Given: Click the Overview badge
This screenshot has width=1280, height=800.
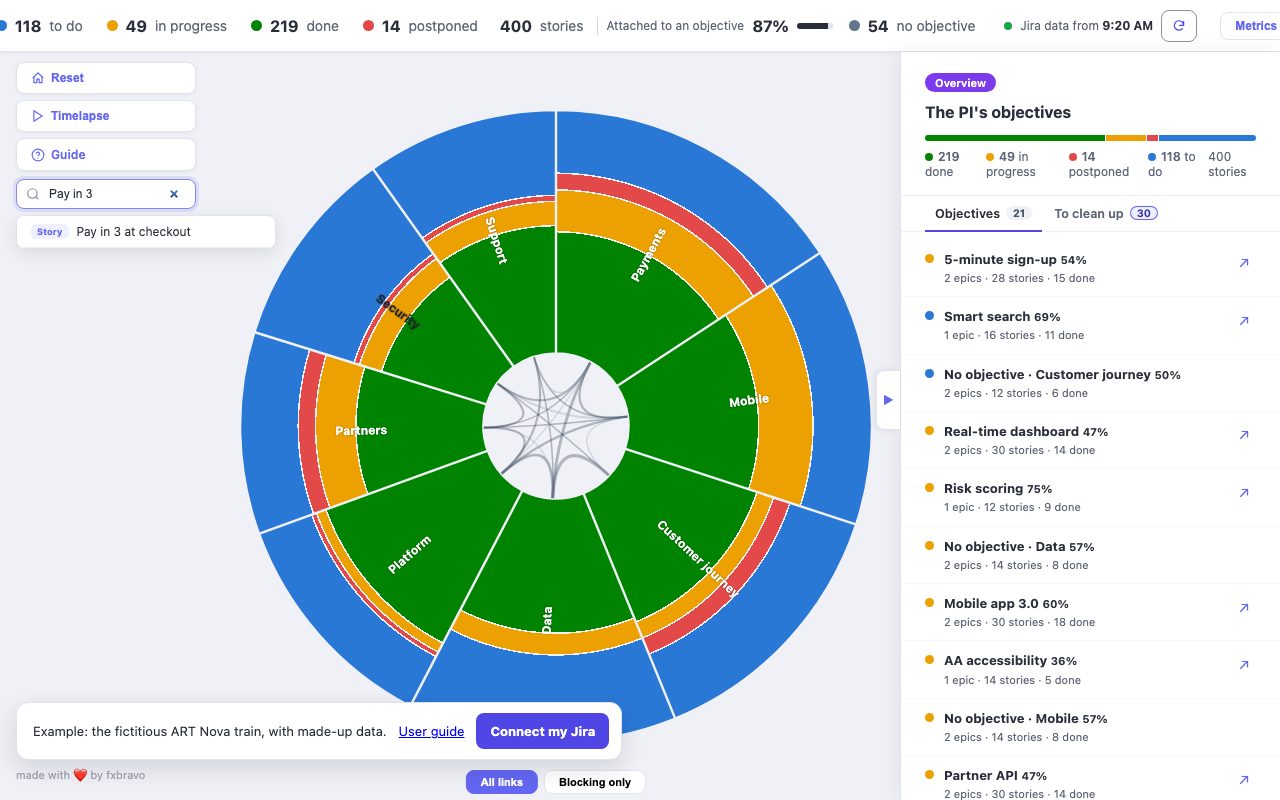Looking at the screenshot, I should 960,83.
